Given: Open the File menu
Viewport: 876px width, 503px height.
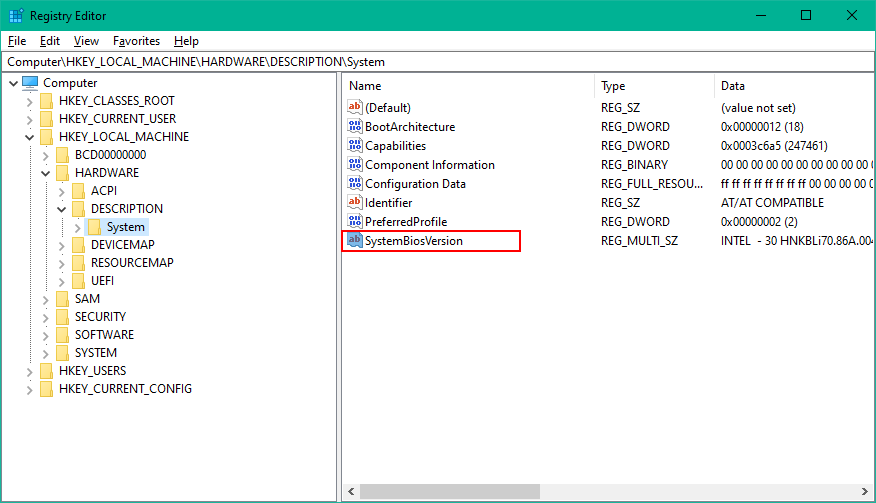Looking at the screenshot, I should [17, 41].
